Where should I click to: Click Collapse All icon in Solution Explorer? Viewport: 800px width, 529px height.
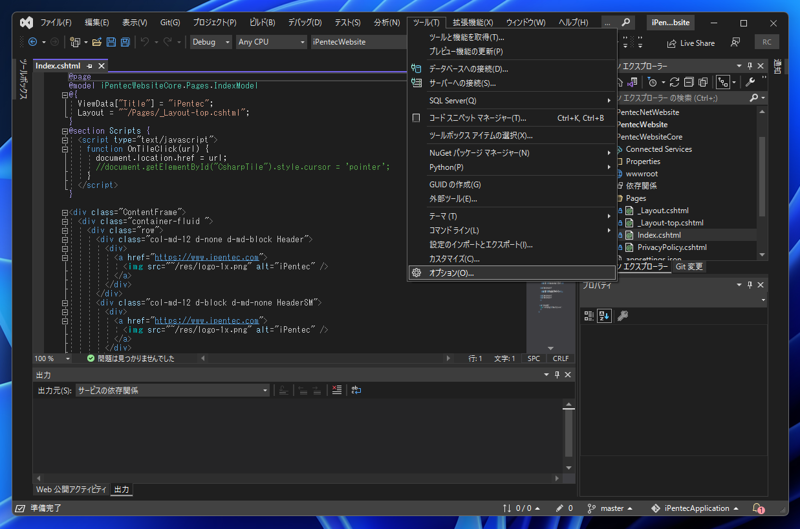pos(688,82)
